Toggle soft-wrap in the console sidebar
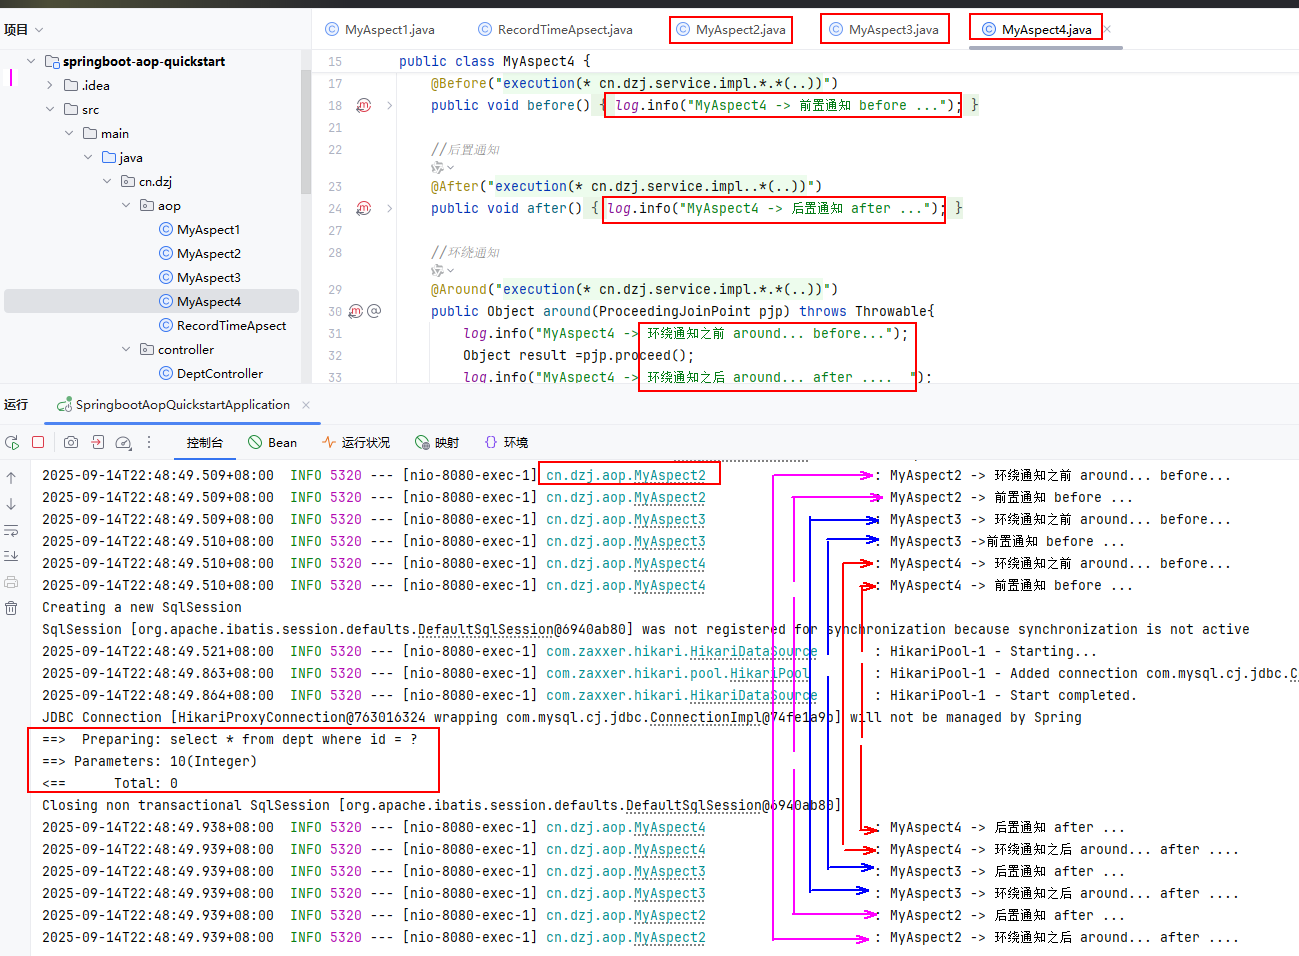 (11, 530)
